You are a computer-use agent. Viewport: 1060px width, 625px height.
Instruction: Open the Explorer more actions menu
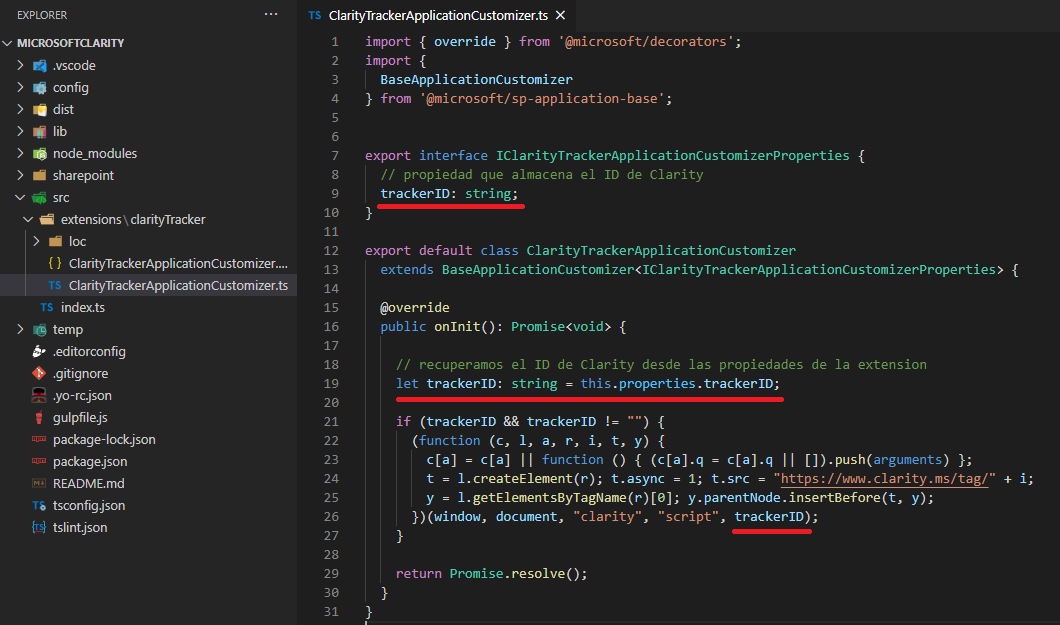270,14
